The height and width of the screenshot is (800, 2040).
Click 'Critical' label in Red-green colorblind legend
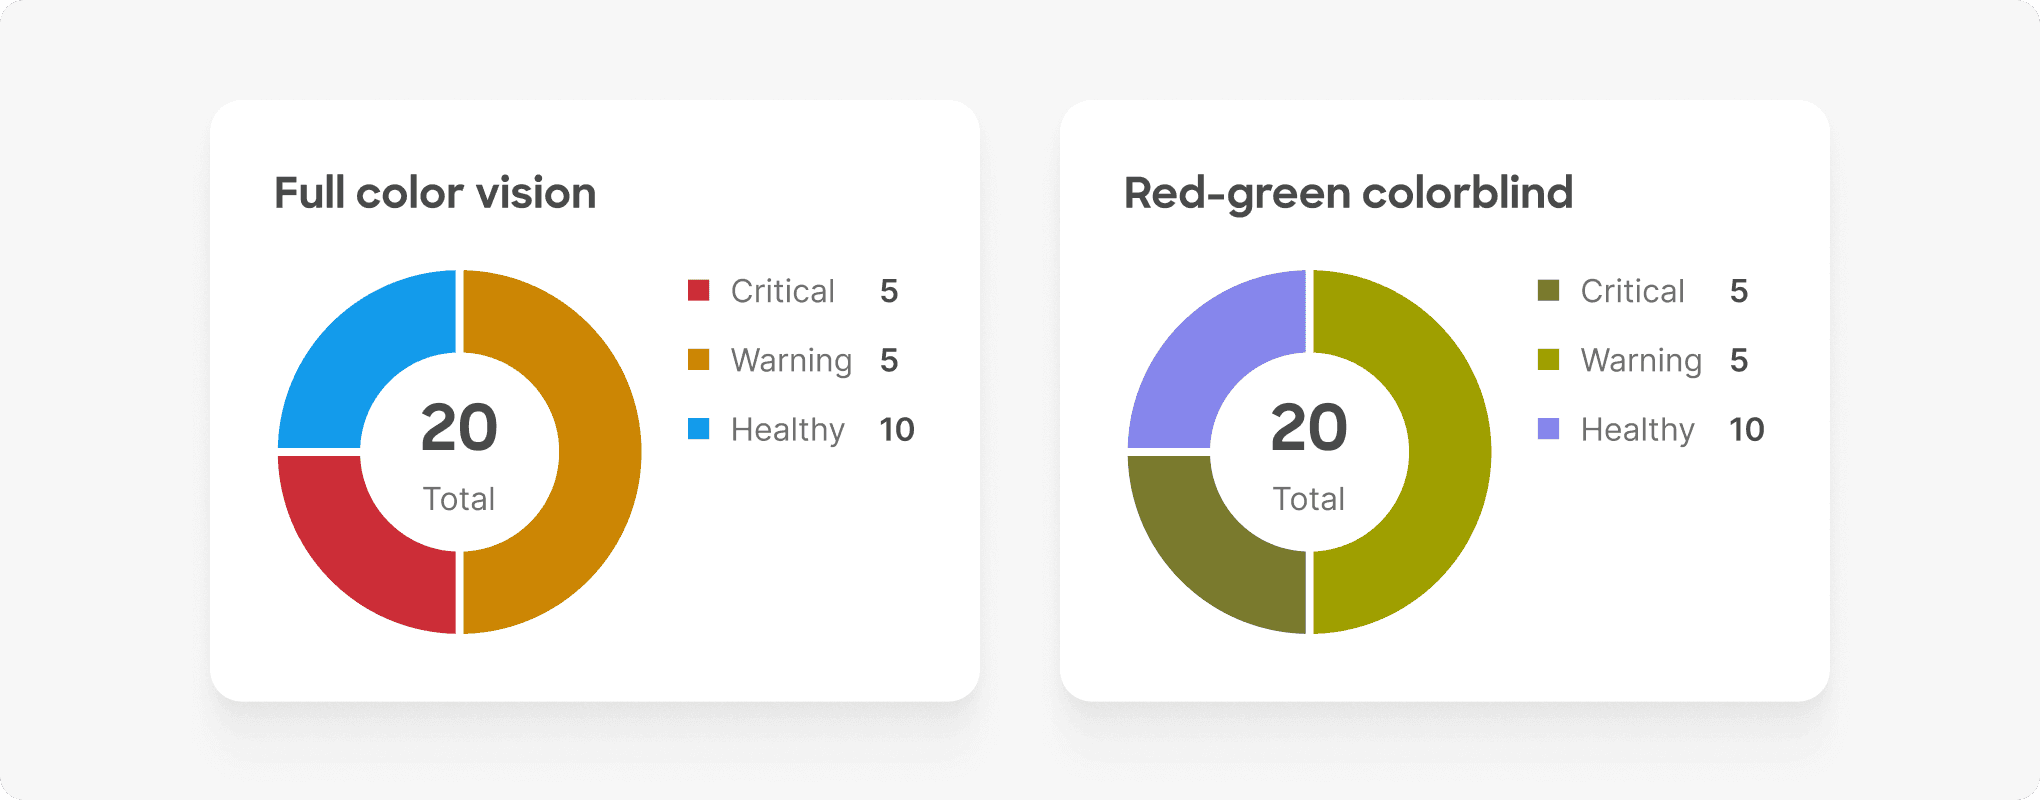coord(1633,291)
